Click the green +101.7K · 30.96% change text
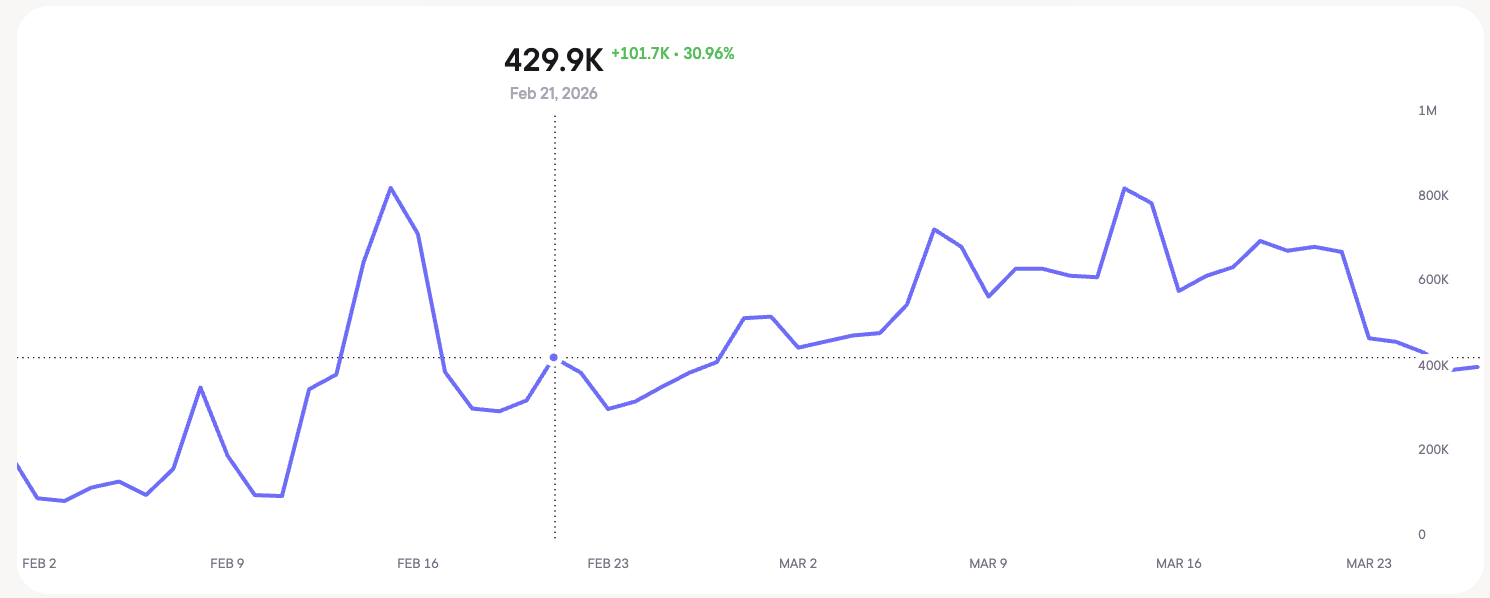This screenshot has height=598, width=1490. pyautogui.click(x=673, y=54)
